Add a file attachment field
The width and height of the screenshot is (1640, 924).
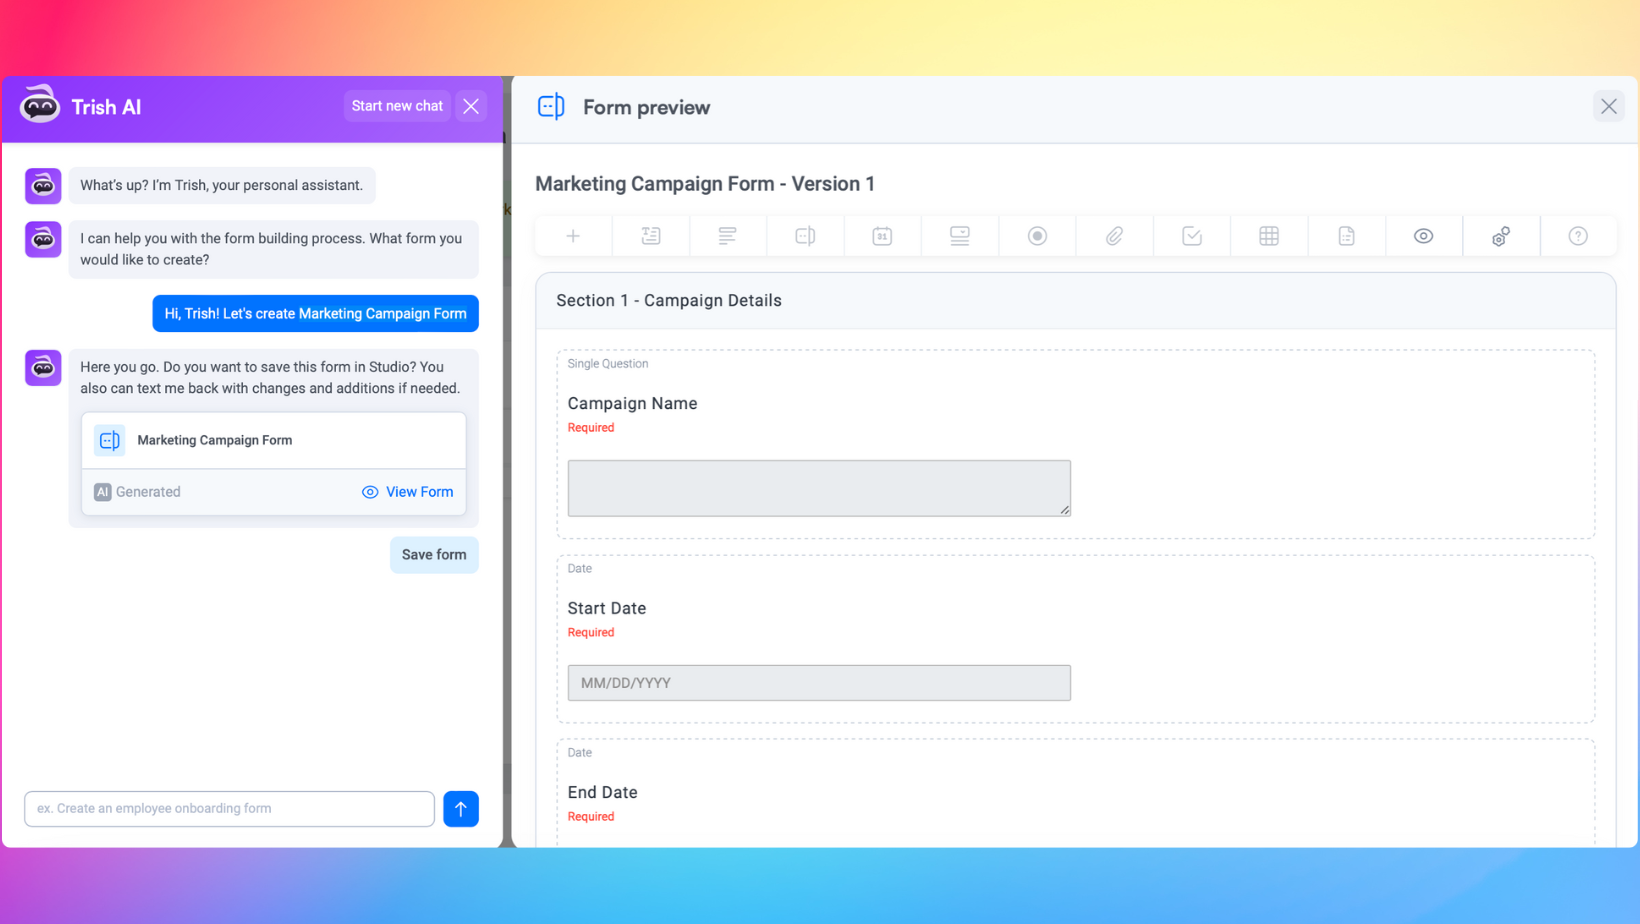tap(1114, 236)
